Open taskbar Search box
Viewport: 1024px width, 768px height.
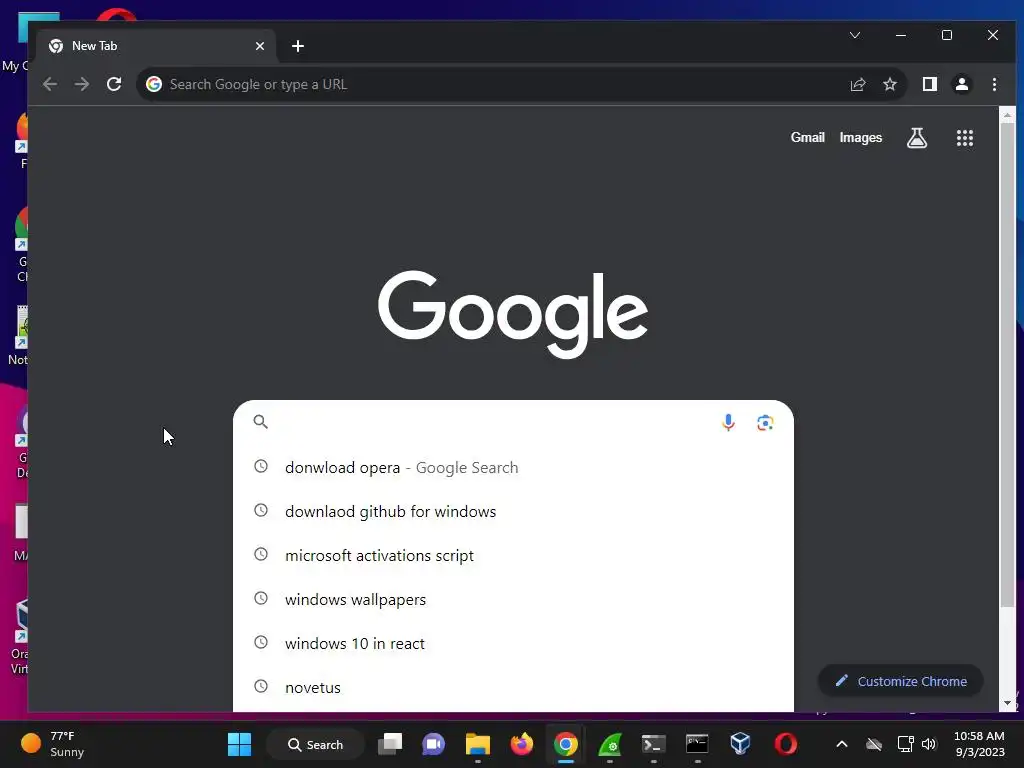(x=315, y=744)
